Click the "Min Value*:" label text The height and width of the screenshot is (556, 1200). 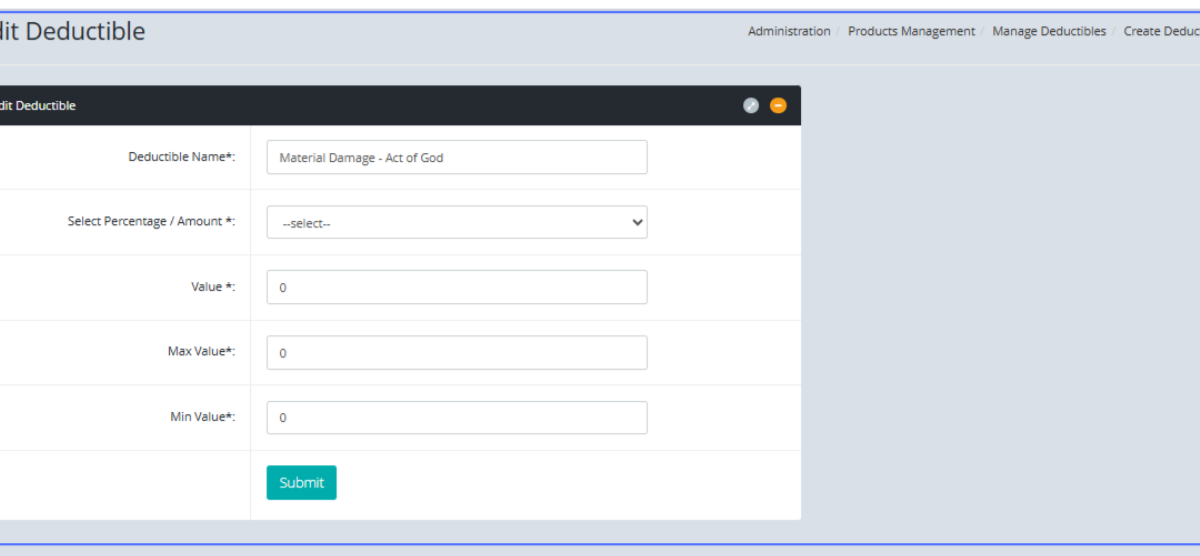pyautogui.click(x=203, y=417)
